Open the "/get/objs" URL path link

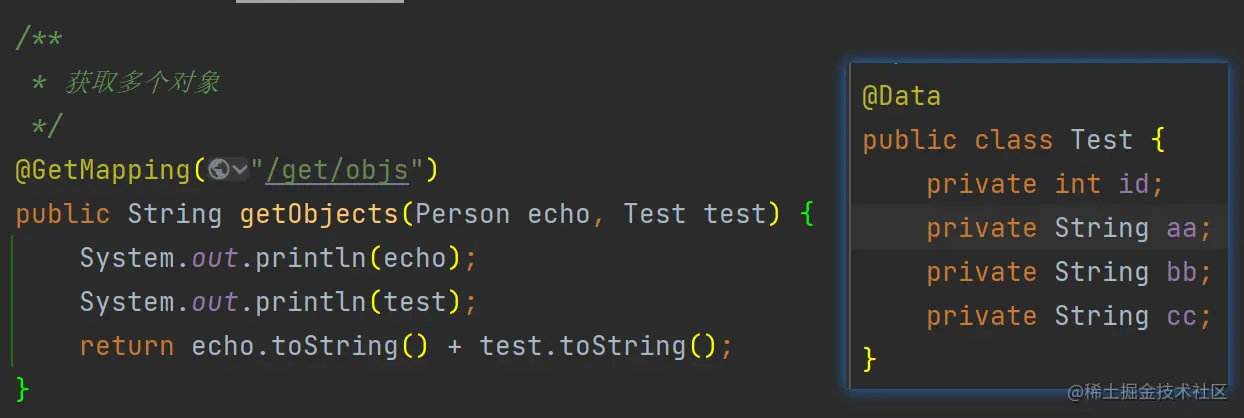[x=337, y=170]
